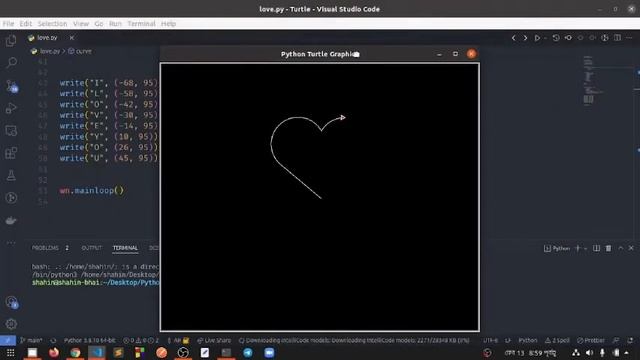The width and height of the screenshot is (640, 360).
Task: Open run button dropdown arrow
Action: coord(545,38)
